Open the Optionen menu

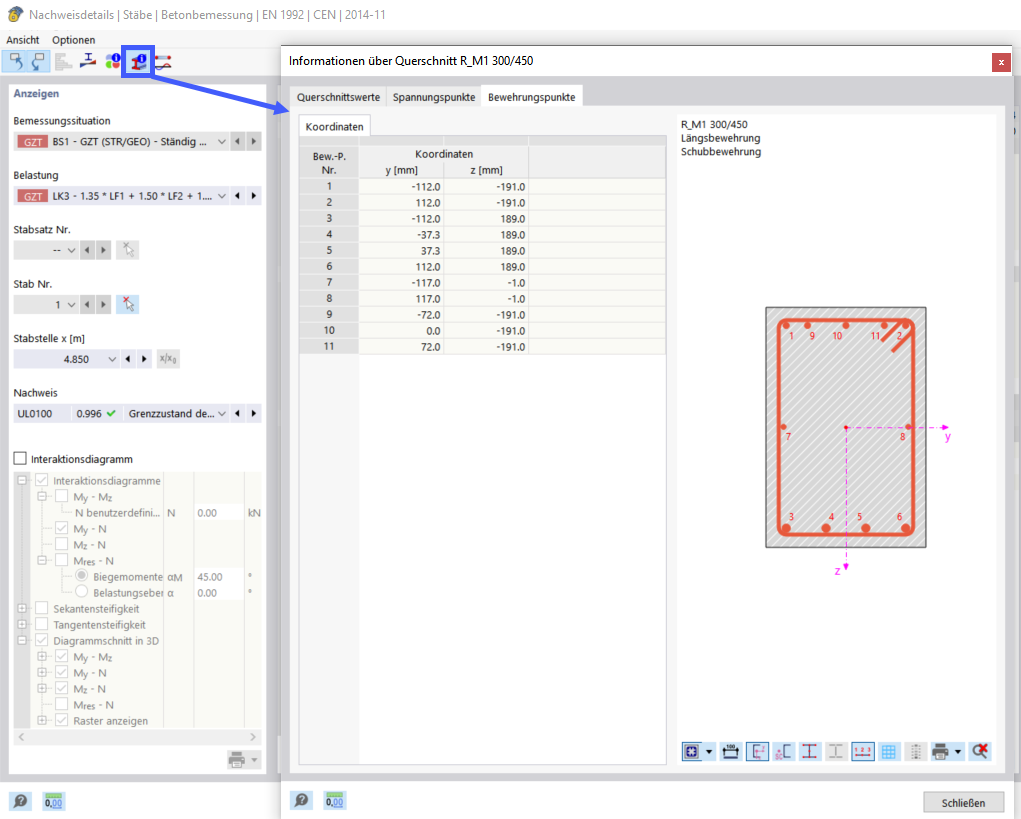74,40
